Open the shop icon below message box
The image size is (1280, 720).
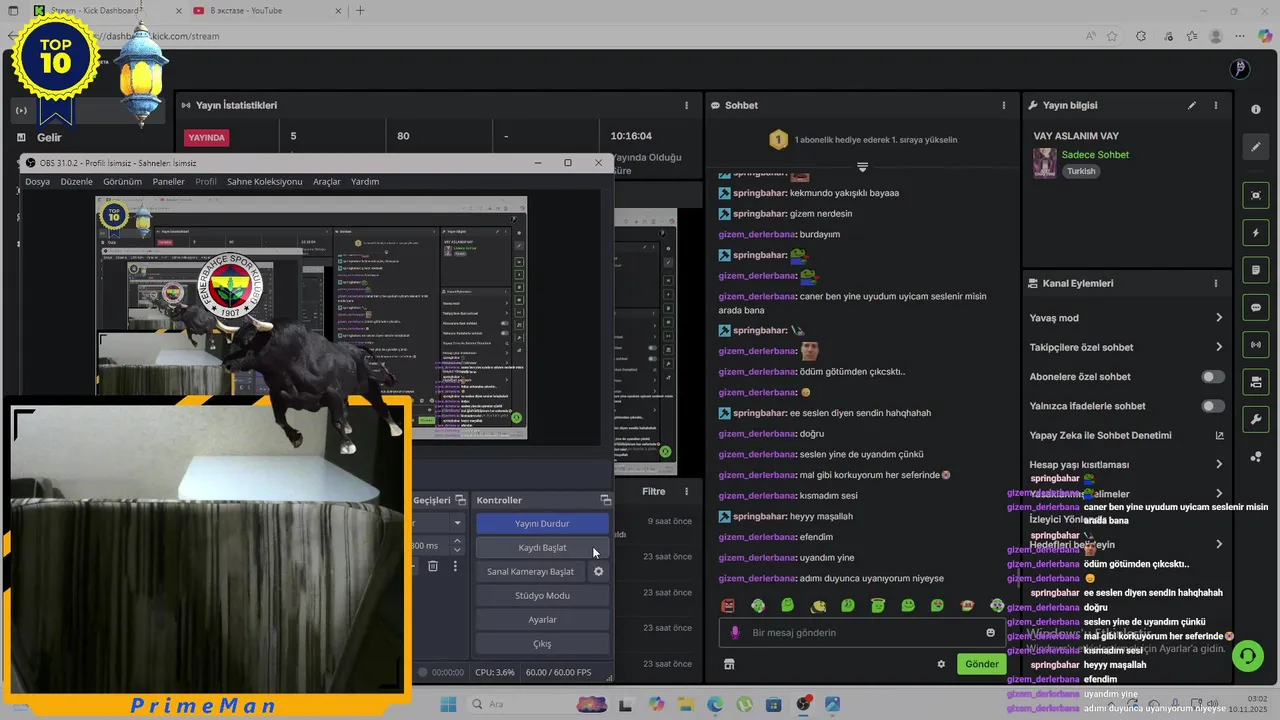[x=729, y=664]
